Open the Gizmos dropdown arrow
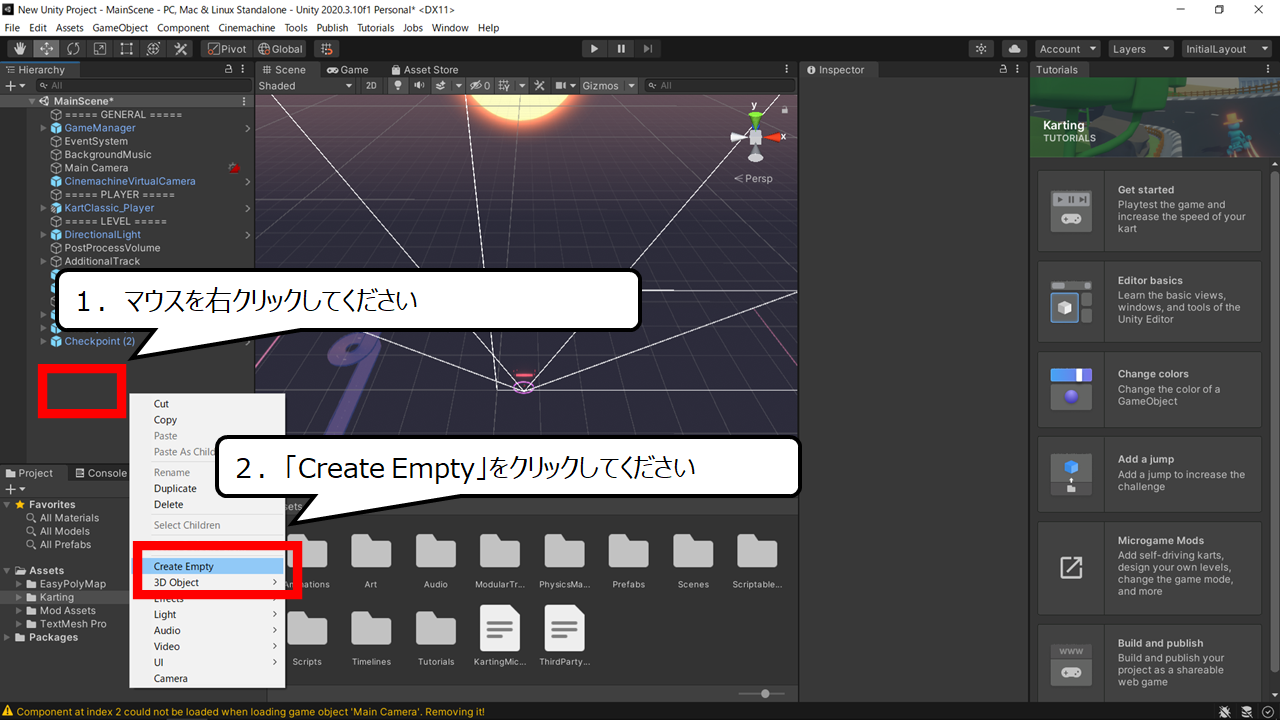Image resolution: width=1280 pixels, height=720 pixels. click(632, 86)
